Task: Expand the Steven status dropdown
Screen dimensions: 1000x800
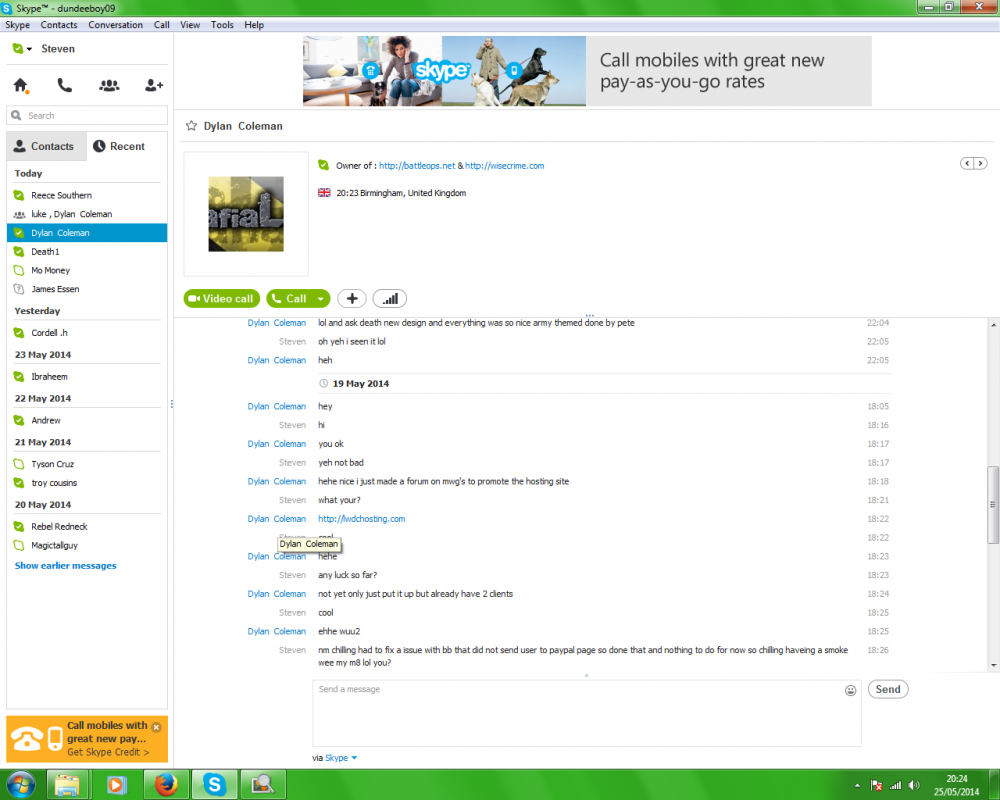Action: coord(29,49)
